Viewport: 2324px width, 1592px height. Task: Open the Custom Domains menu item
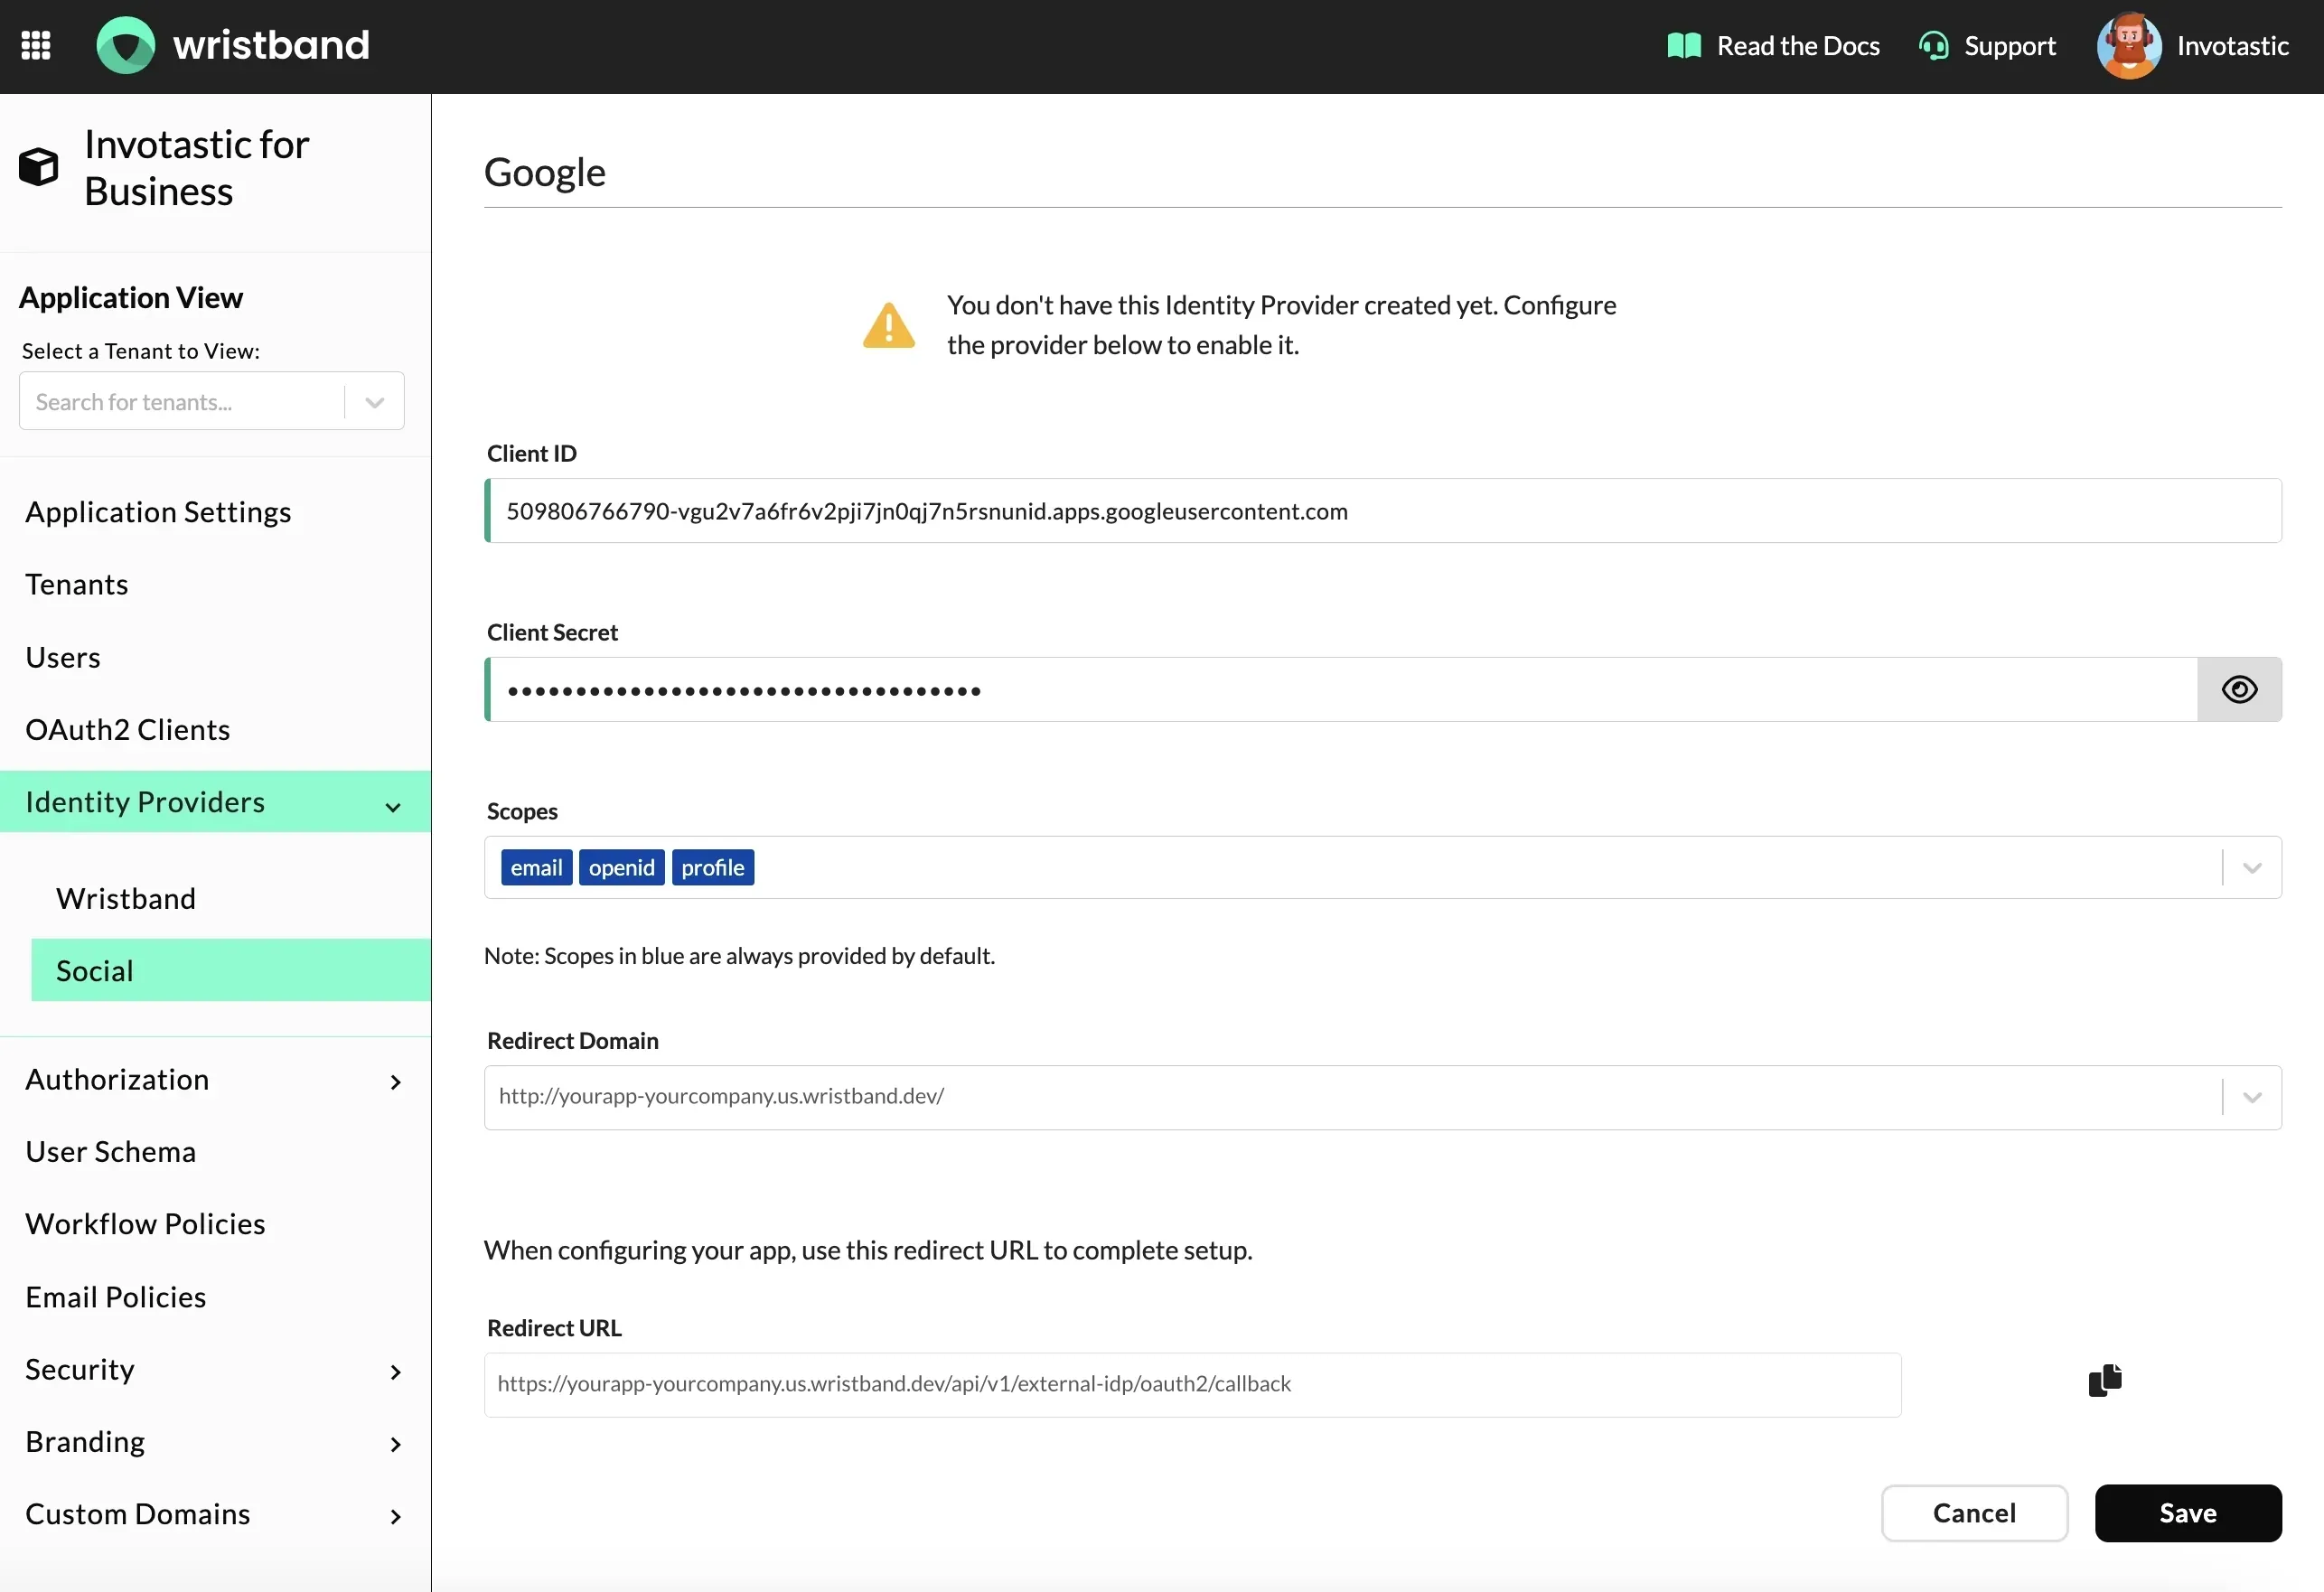(138, 1514)
